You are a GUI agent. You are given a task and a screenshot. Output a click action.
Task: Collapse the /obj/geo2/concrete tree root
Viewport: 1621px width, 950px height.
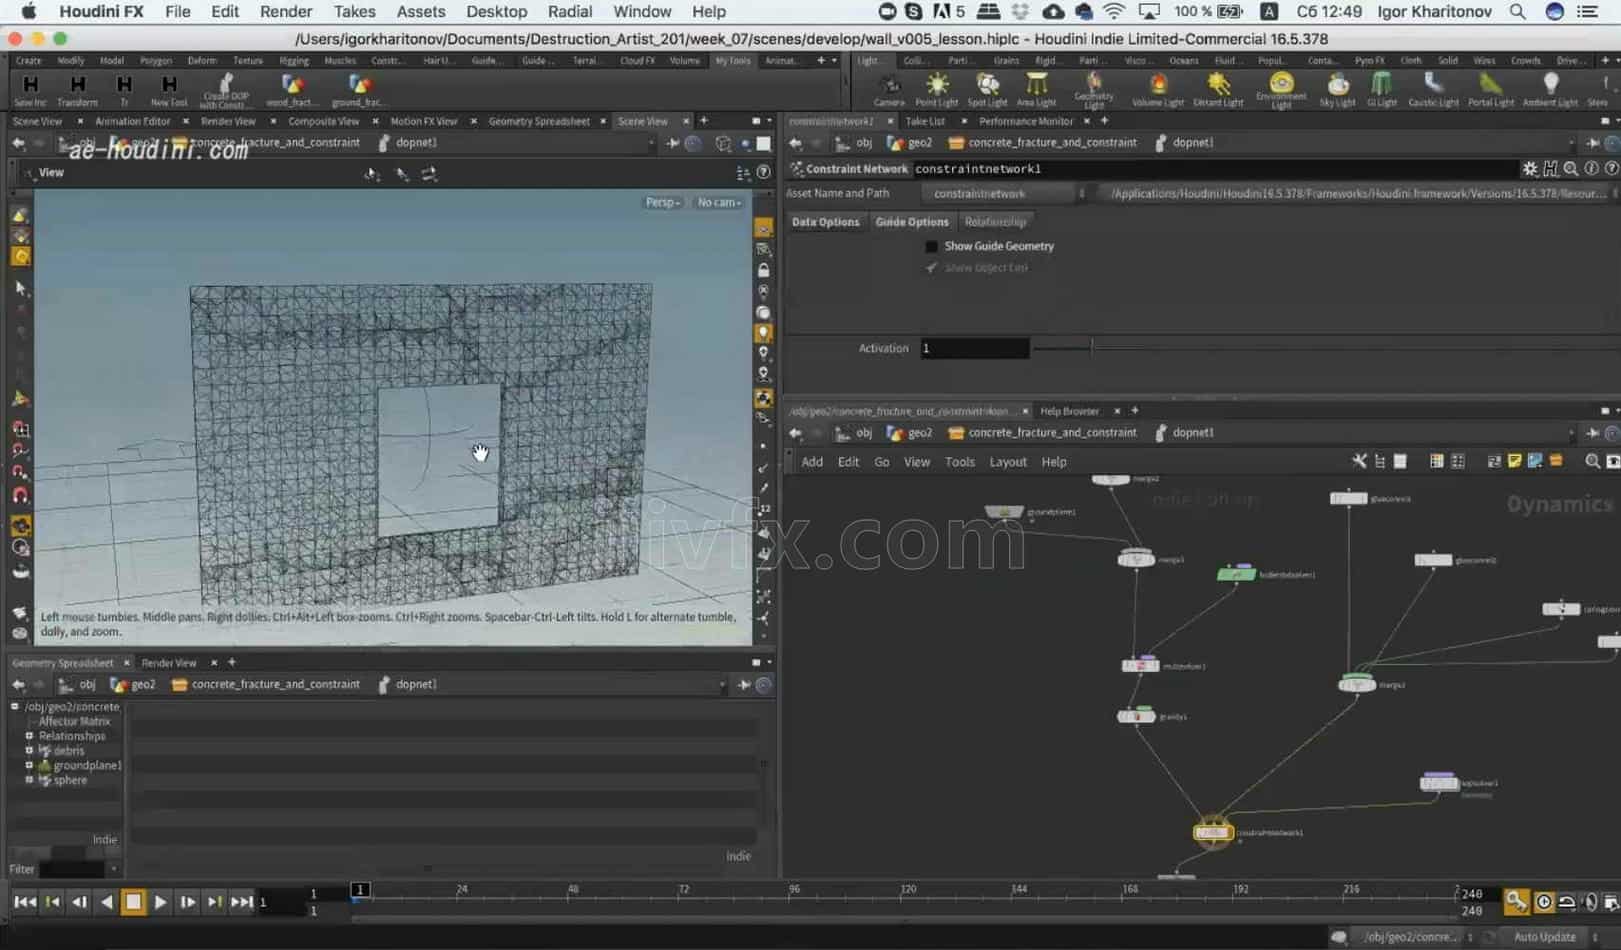click(x=15, y=706)
